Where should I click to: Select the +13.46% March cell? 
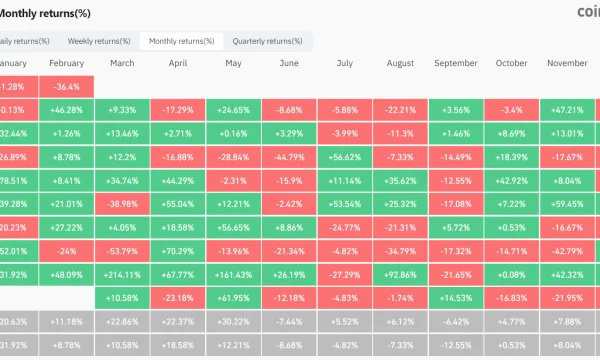tap(122, 134)
